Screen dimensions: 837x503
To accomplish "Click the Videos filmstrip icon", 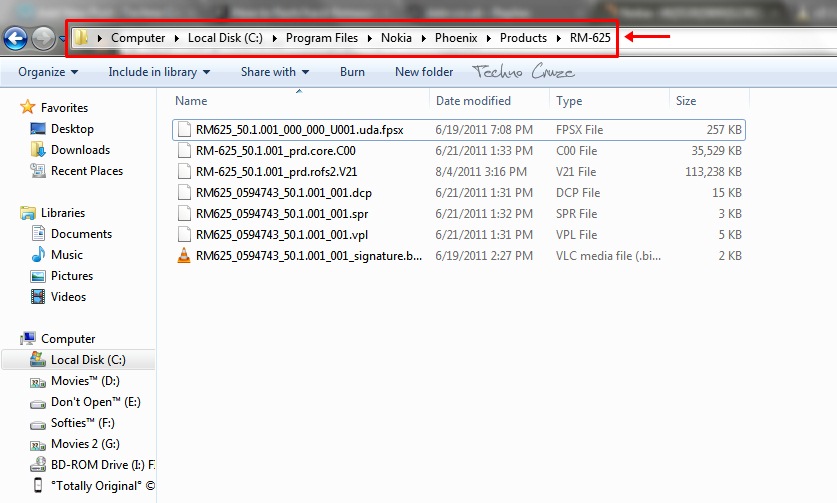I will point(38,297).
